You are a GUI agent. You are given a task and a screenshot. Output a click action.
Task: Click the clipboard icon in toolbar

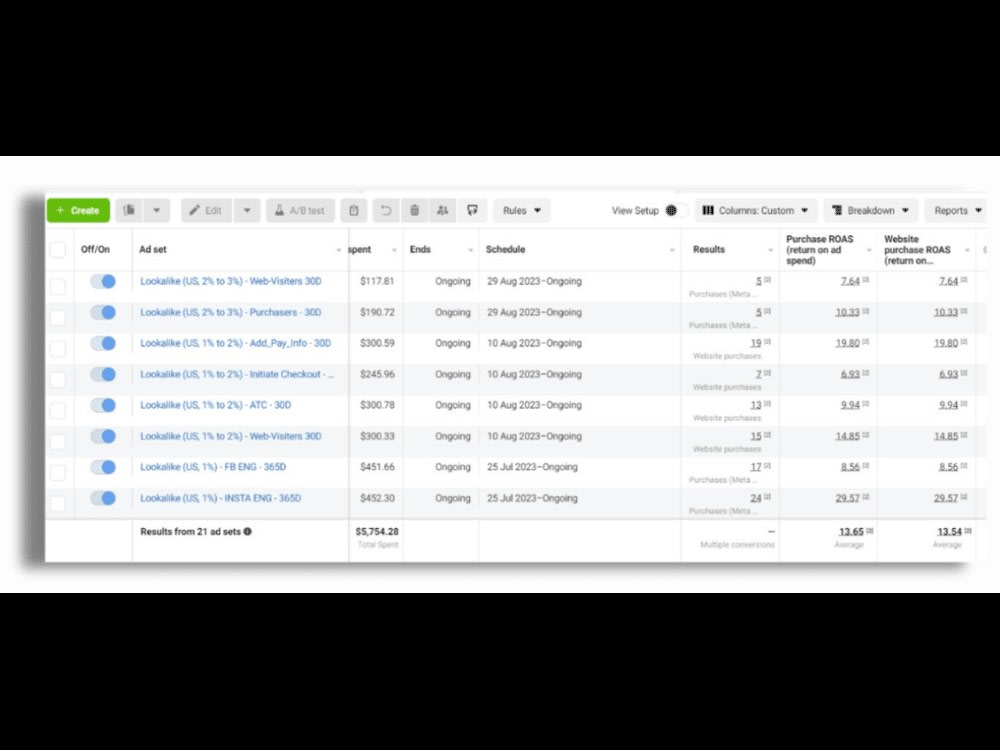(354, 210)
